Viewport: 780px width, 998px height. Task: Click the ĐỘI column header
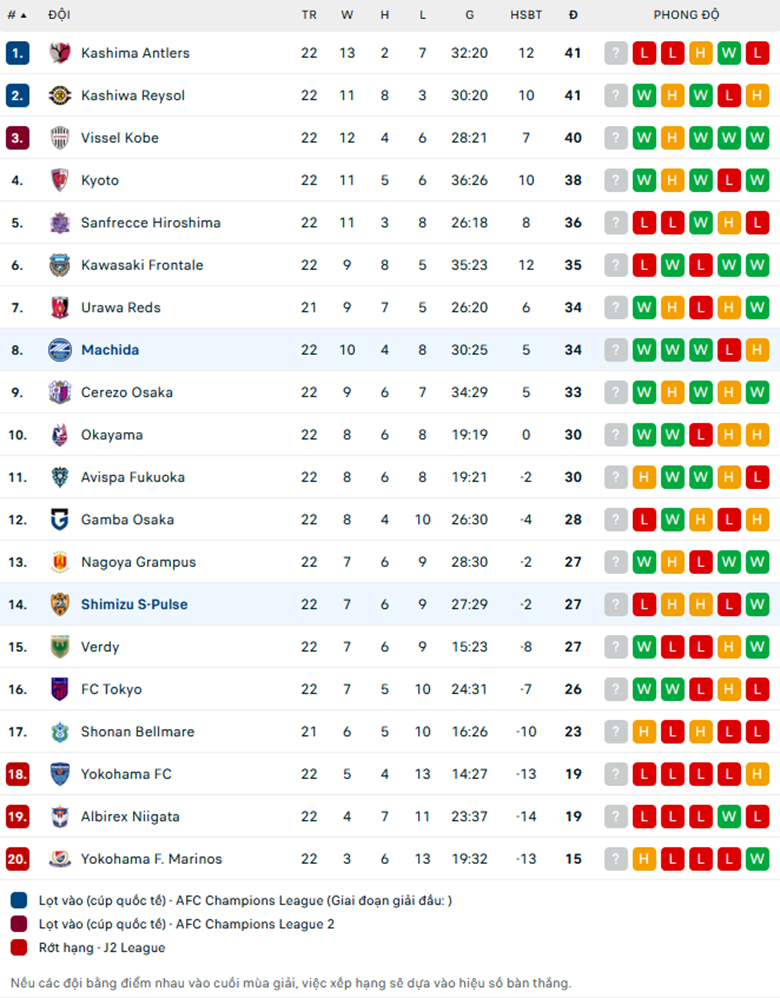click(x=59, y=15)
